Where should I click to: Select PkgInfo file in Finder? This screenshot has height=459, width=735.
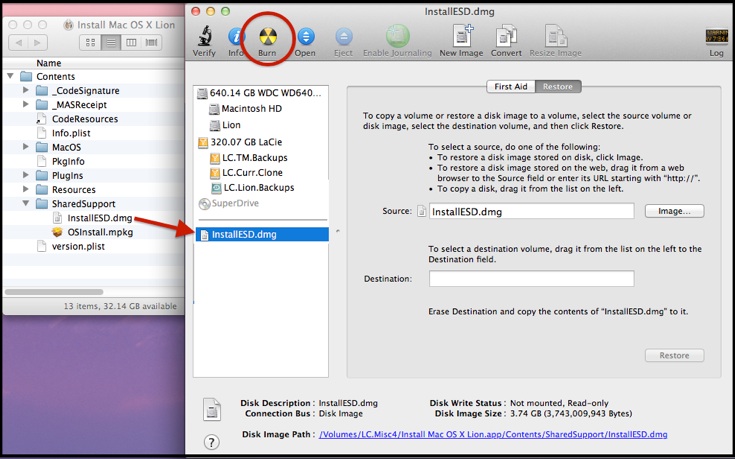(x=68, y=161)
